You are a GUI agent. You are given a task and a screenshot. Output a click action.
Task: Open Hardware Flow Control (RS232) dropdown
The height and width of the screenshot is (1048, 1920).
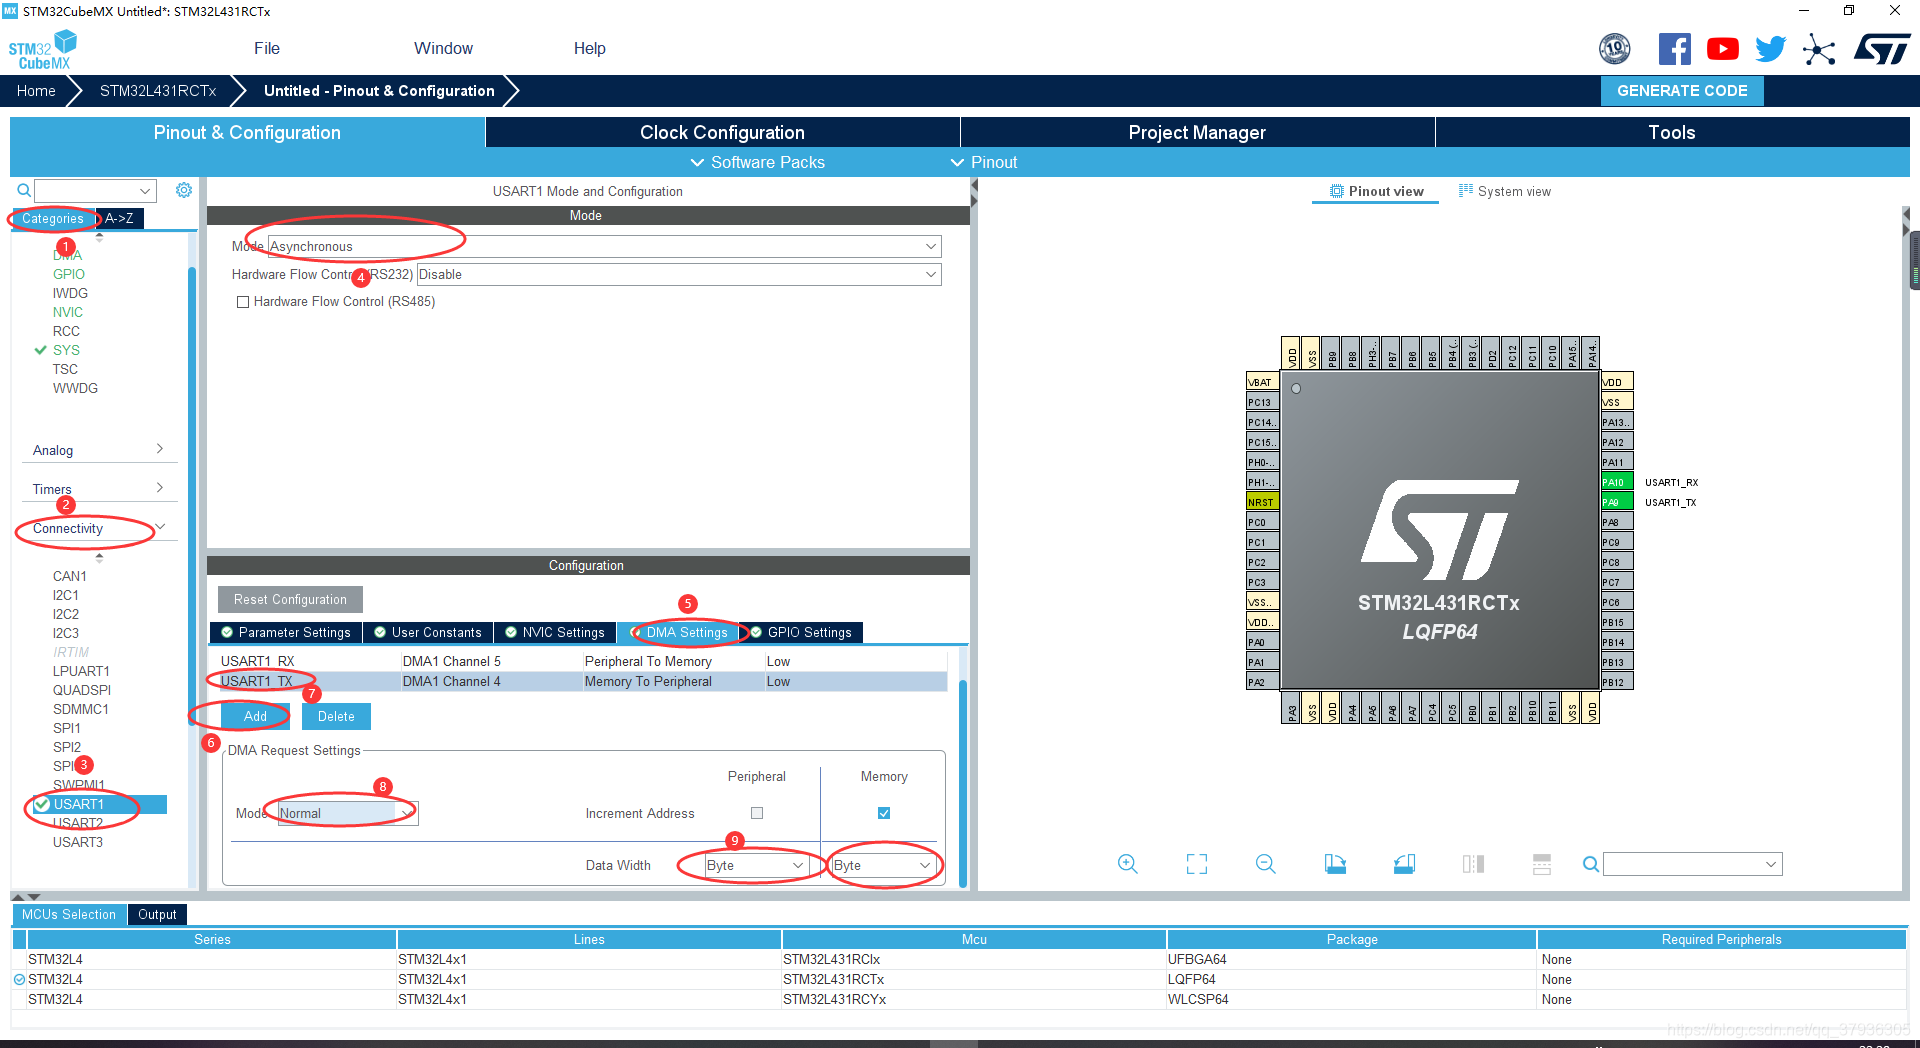tap(679, 274)
